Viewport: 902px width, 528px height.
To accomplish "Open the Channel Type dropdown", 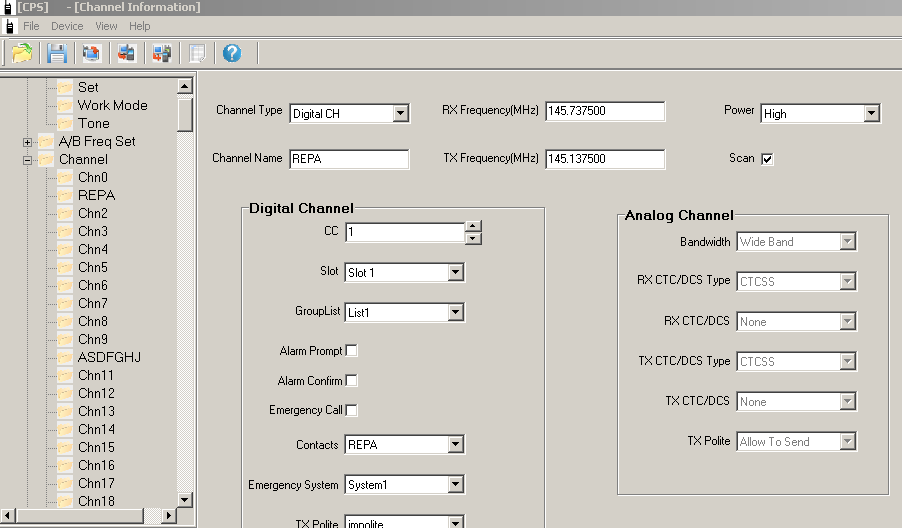I will [x=400, y=114].
